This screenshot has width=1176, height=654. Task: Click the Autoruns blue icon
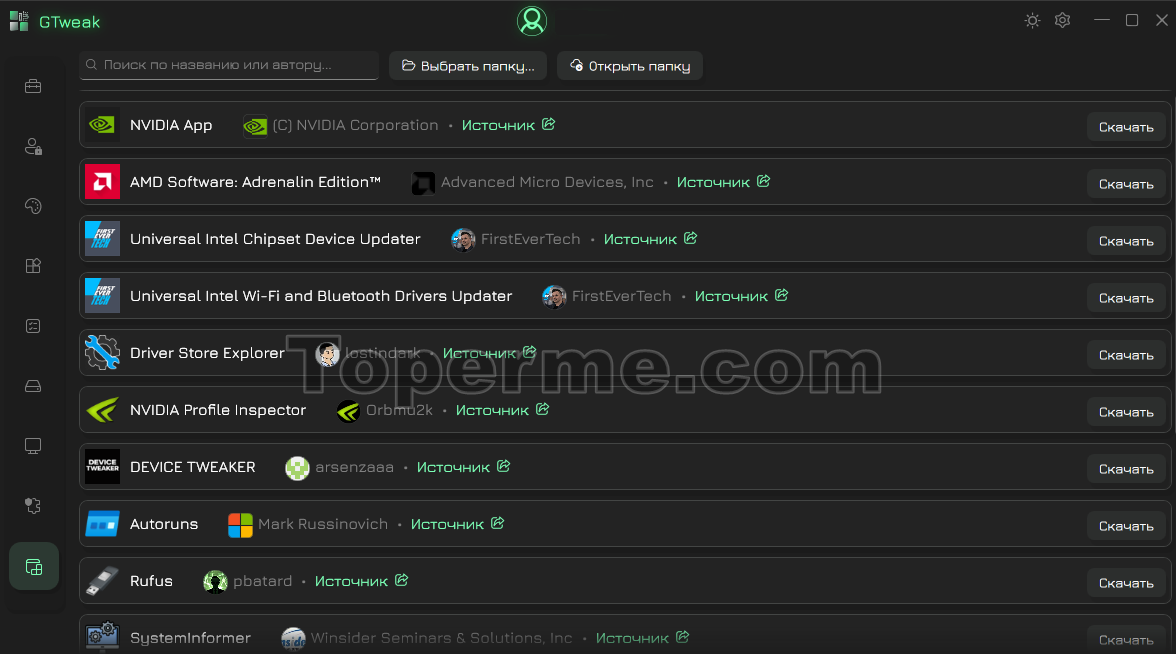pyautogui.click(x=102, y=524)
